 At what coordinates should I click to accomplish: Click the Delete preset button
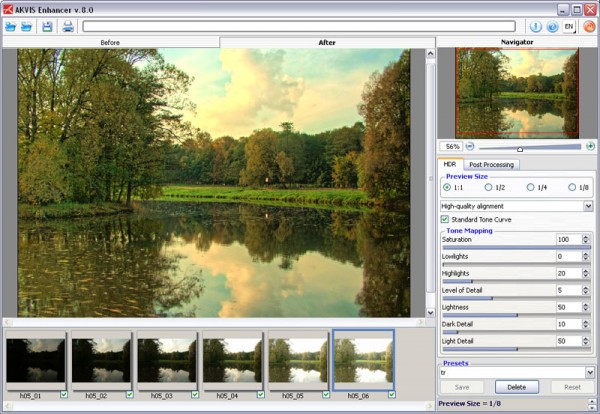click(516, 387)
